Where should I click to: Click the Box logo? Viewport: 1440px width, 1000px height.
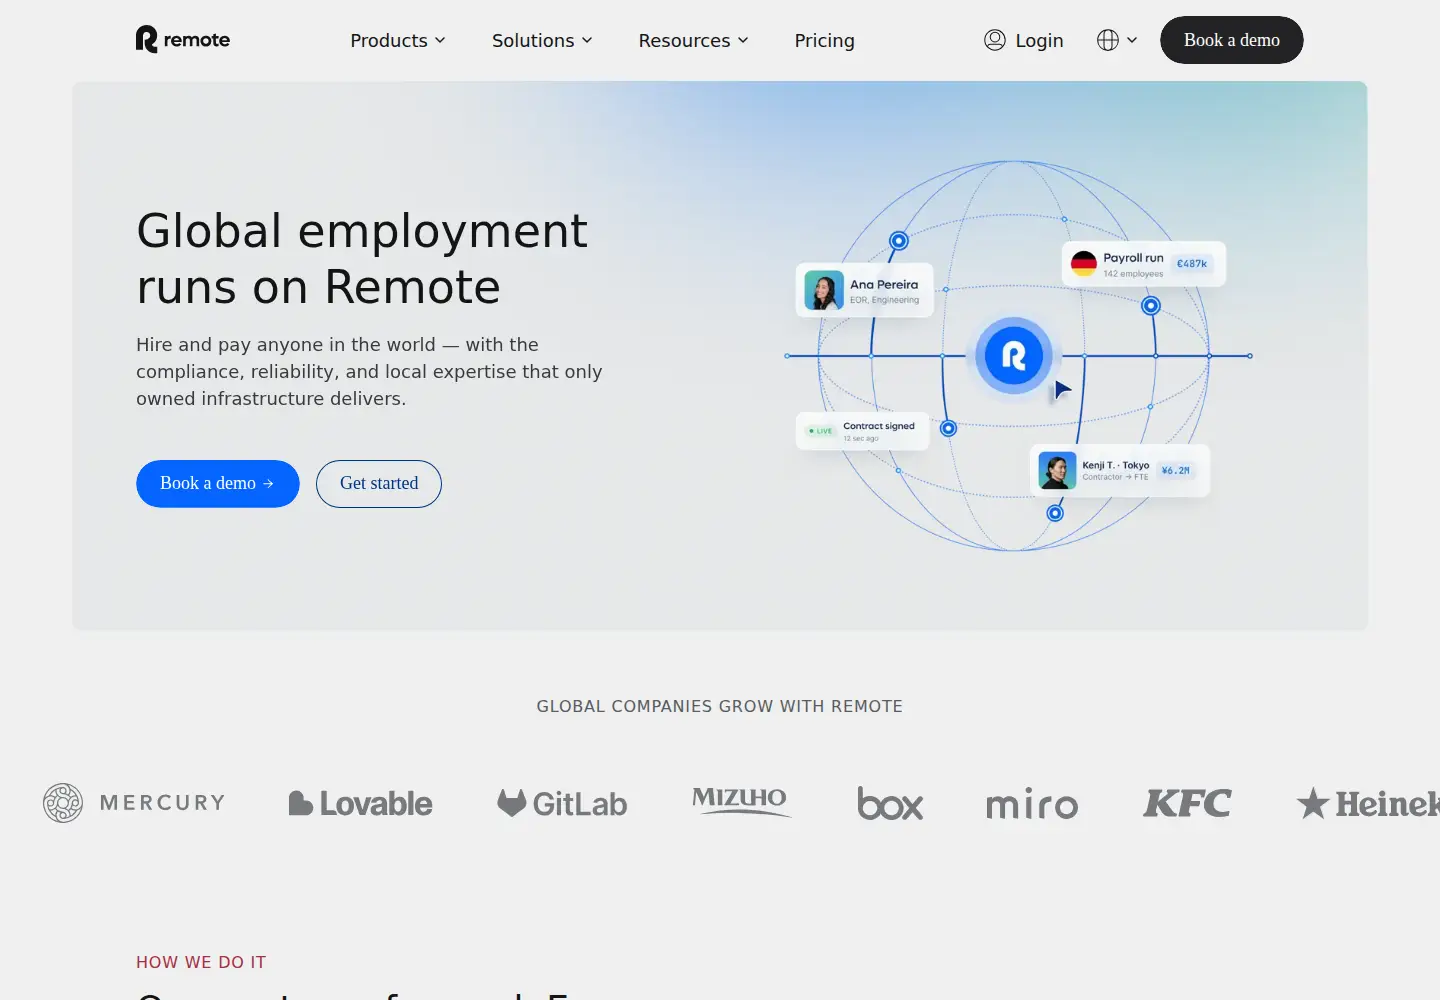890,803
